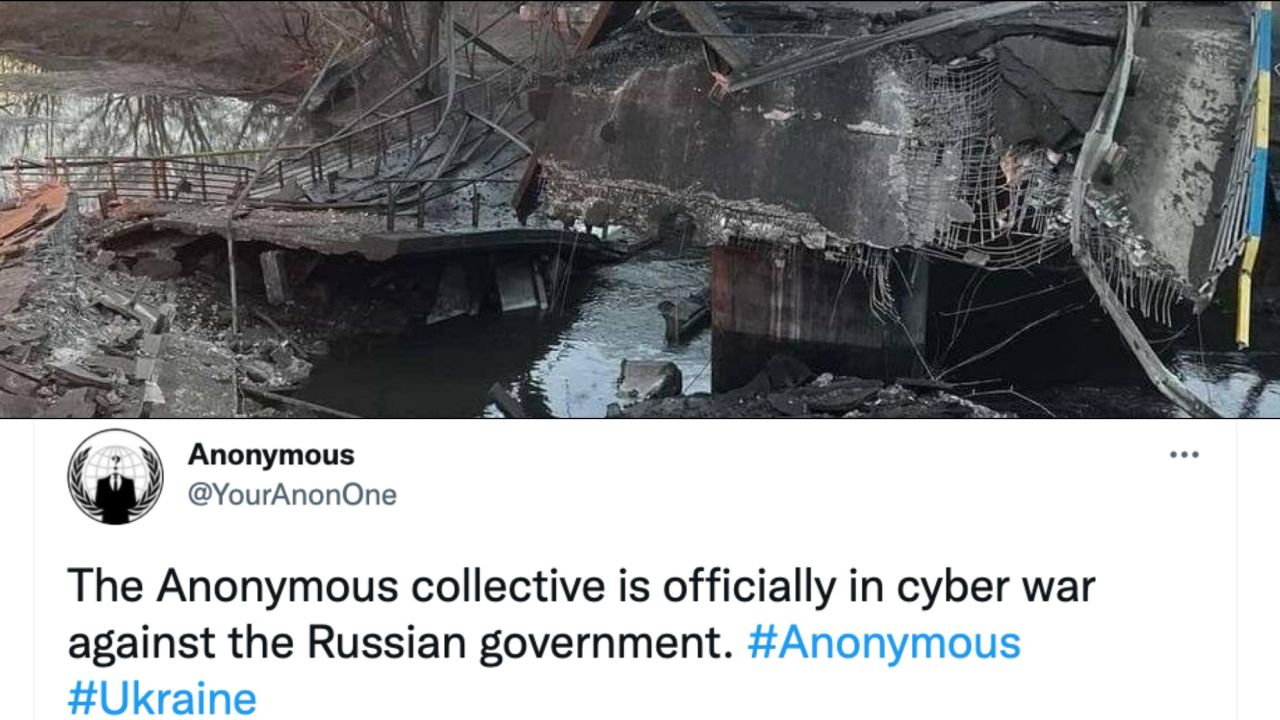Open the Anonymous profile avatar

click(115, 476)
